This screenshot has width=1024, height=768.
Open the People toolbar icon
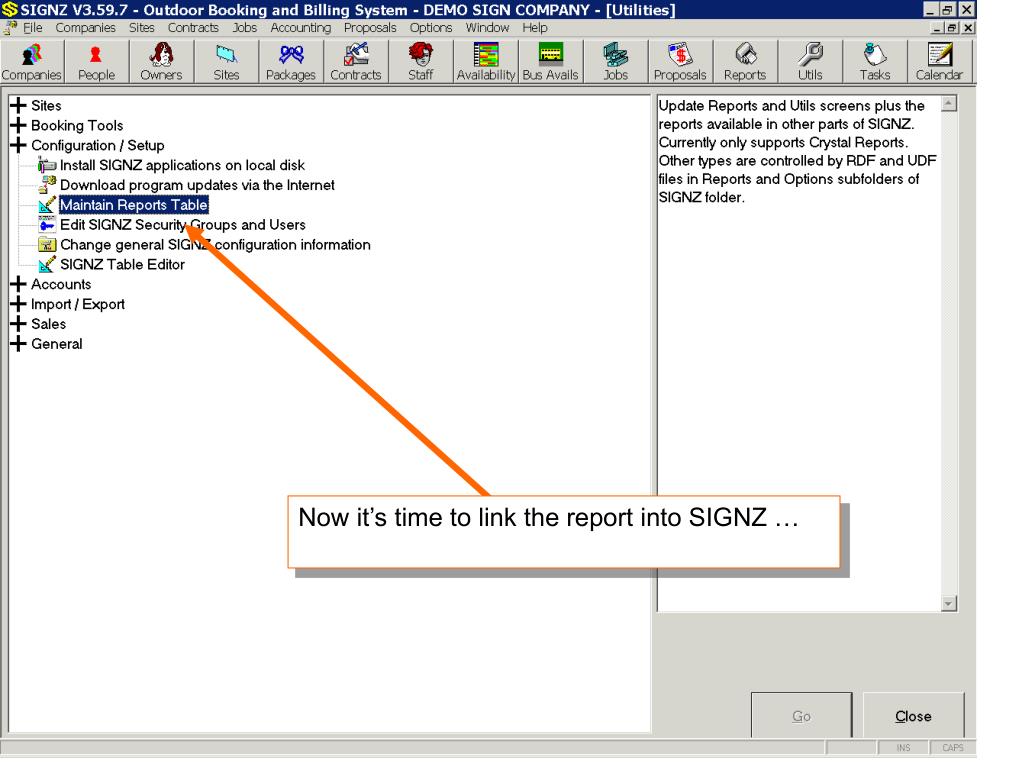97,61
